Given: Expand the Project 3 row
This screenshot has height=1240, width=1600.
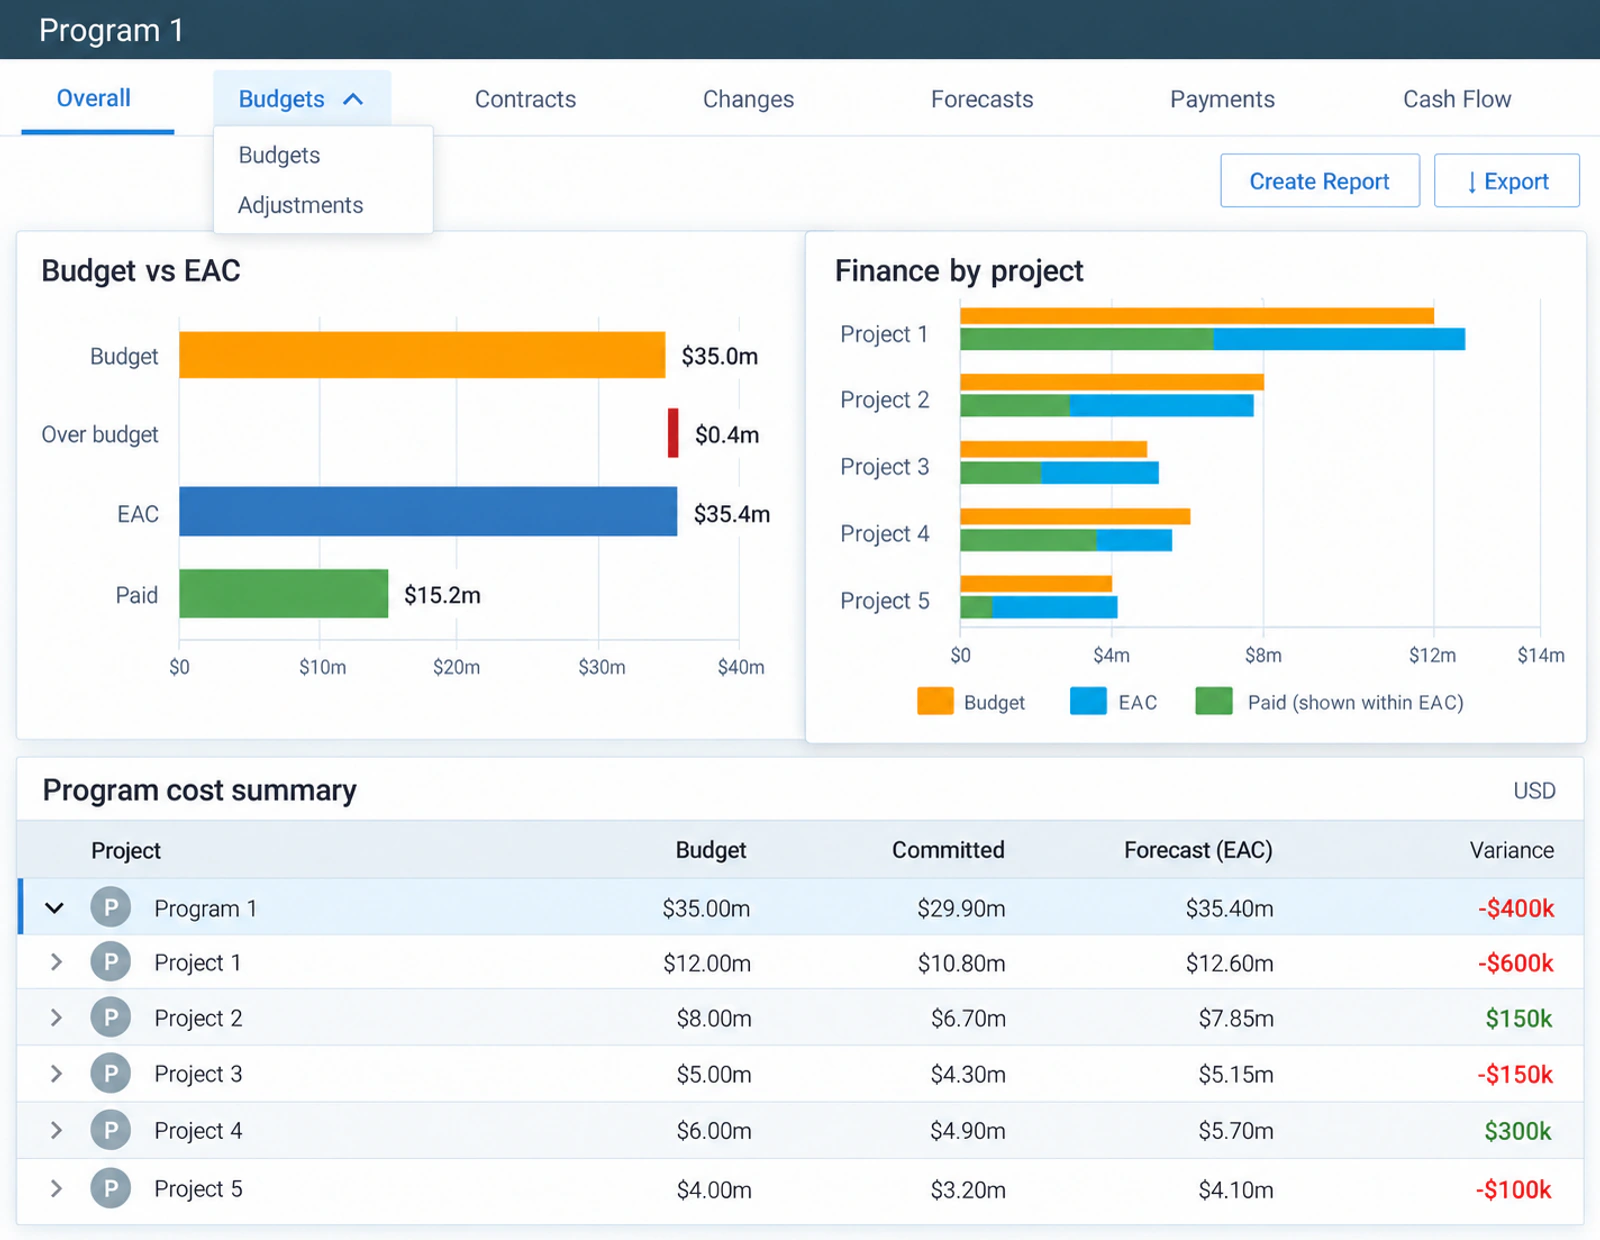Looking at the screenshot, I should pos(56,1074).
